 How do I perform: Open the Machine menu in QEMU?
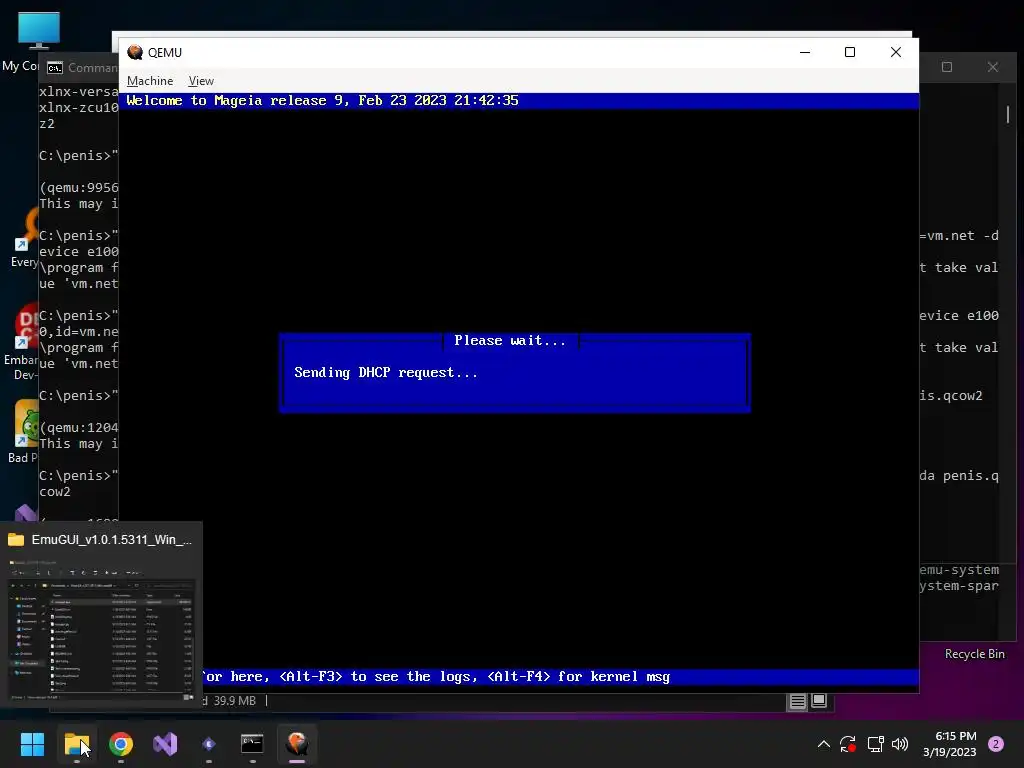[x=150, y=81]
